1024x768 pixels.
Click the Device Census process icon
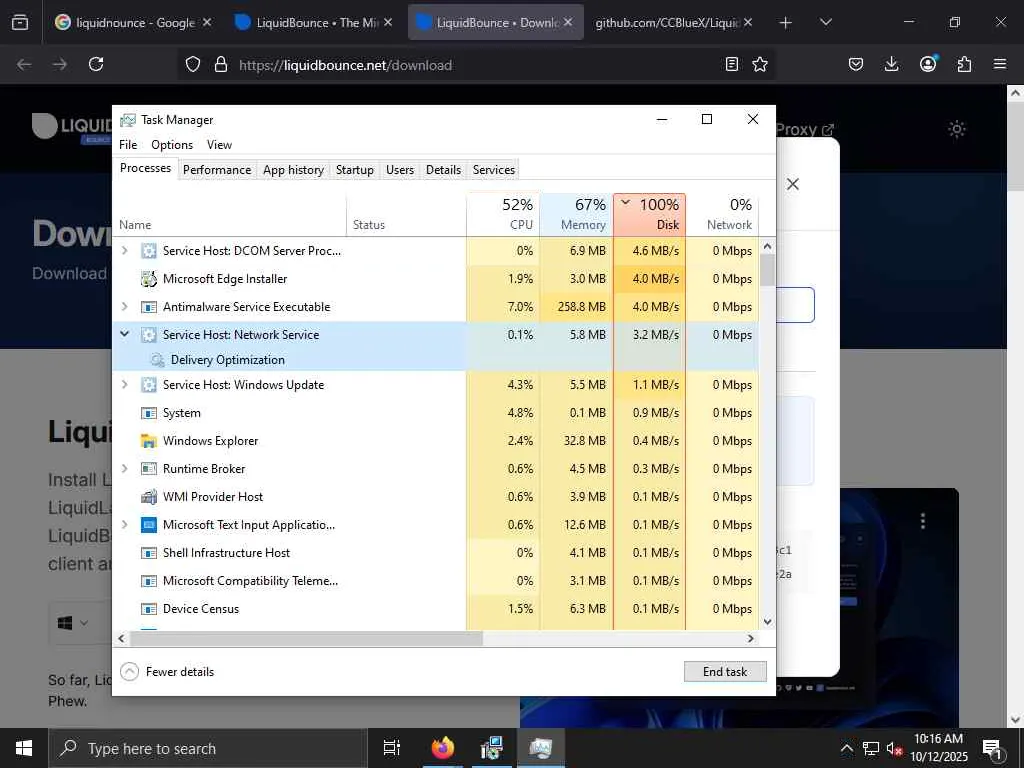click(x=149, y=609)
